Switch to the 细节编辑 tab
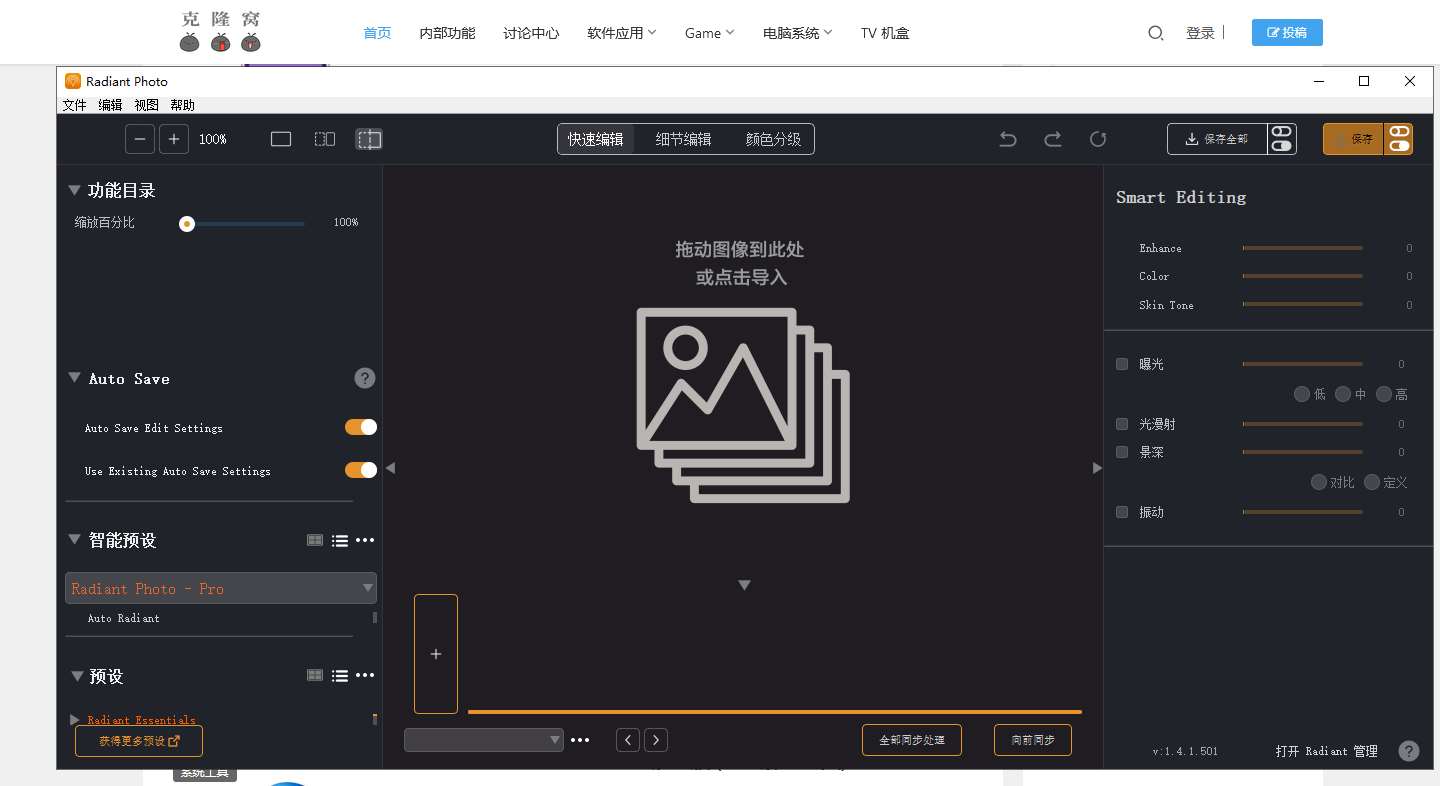1440x786 pixels. (684, 139)
